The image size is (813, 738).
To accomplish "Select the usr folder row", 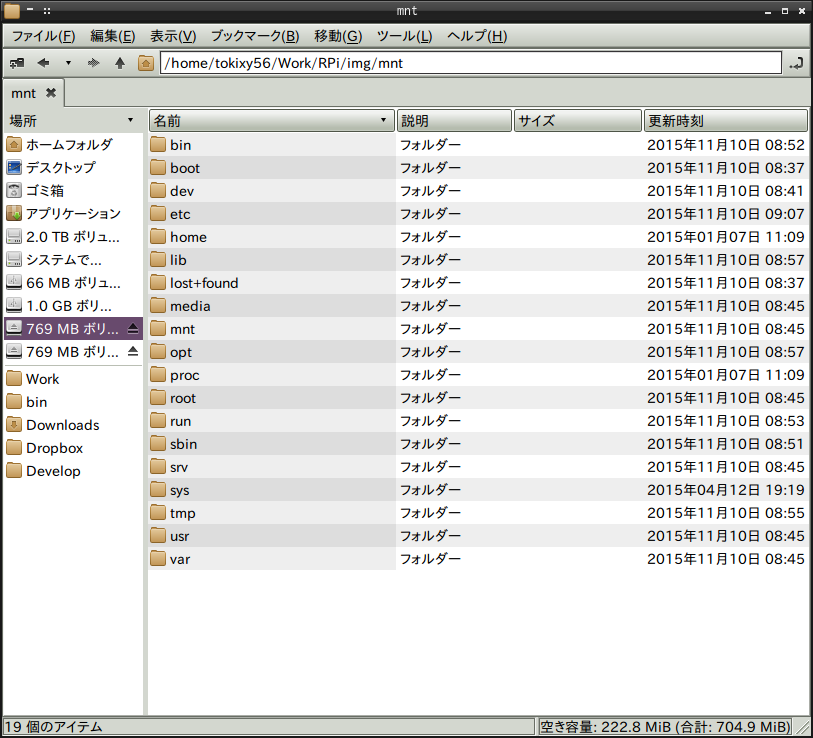I will pyautogui.click(x=478, y=536).
